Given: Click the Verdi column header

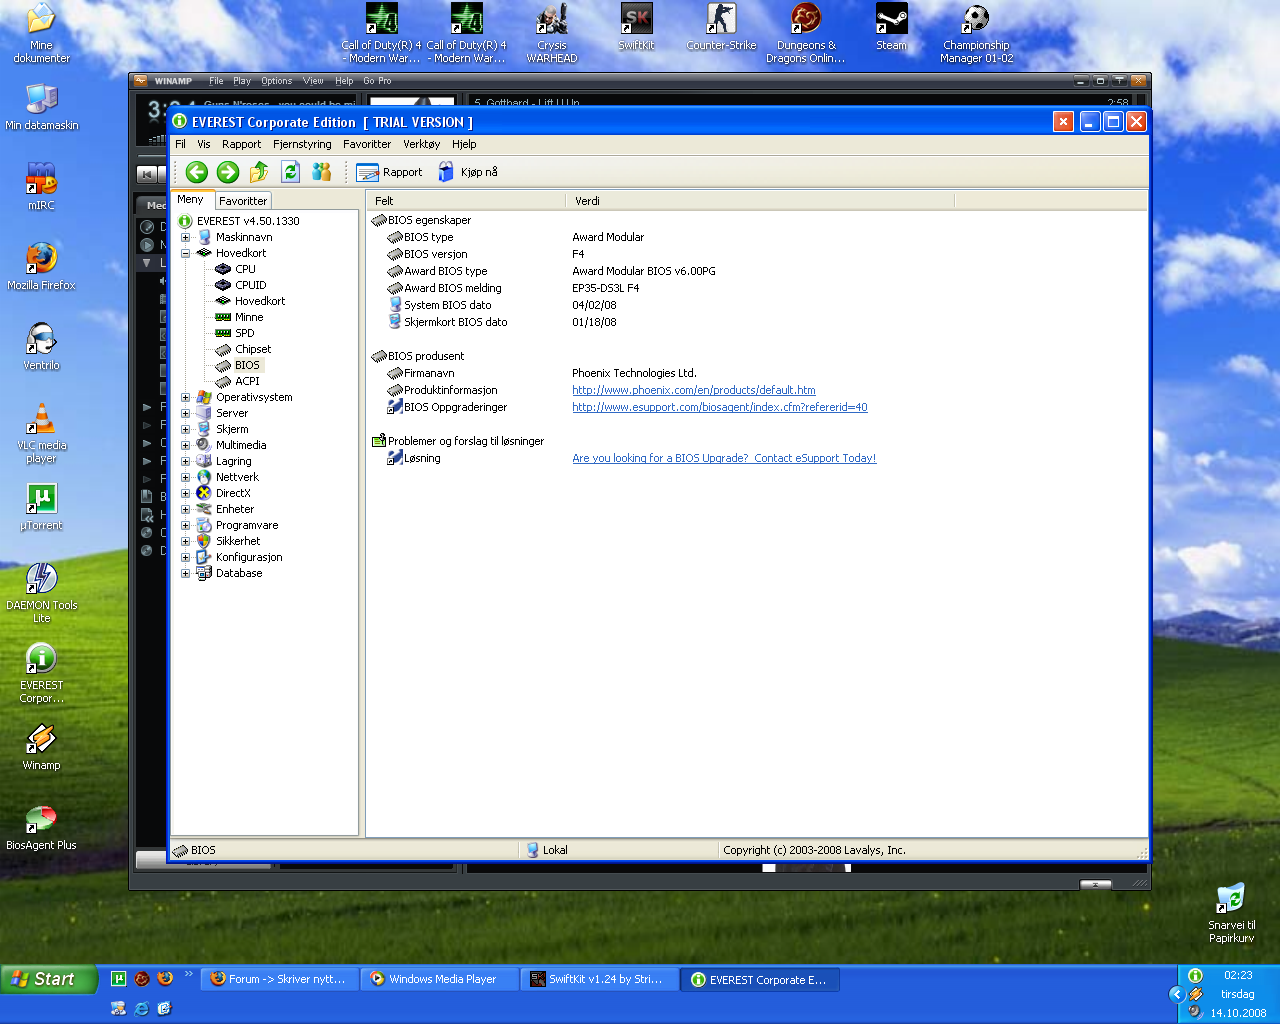Looking at the screenshot, I should (760, 201).
